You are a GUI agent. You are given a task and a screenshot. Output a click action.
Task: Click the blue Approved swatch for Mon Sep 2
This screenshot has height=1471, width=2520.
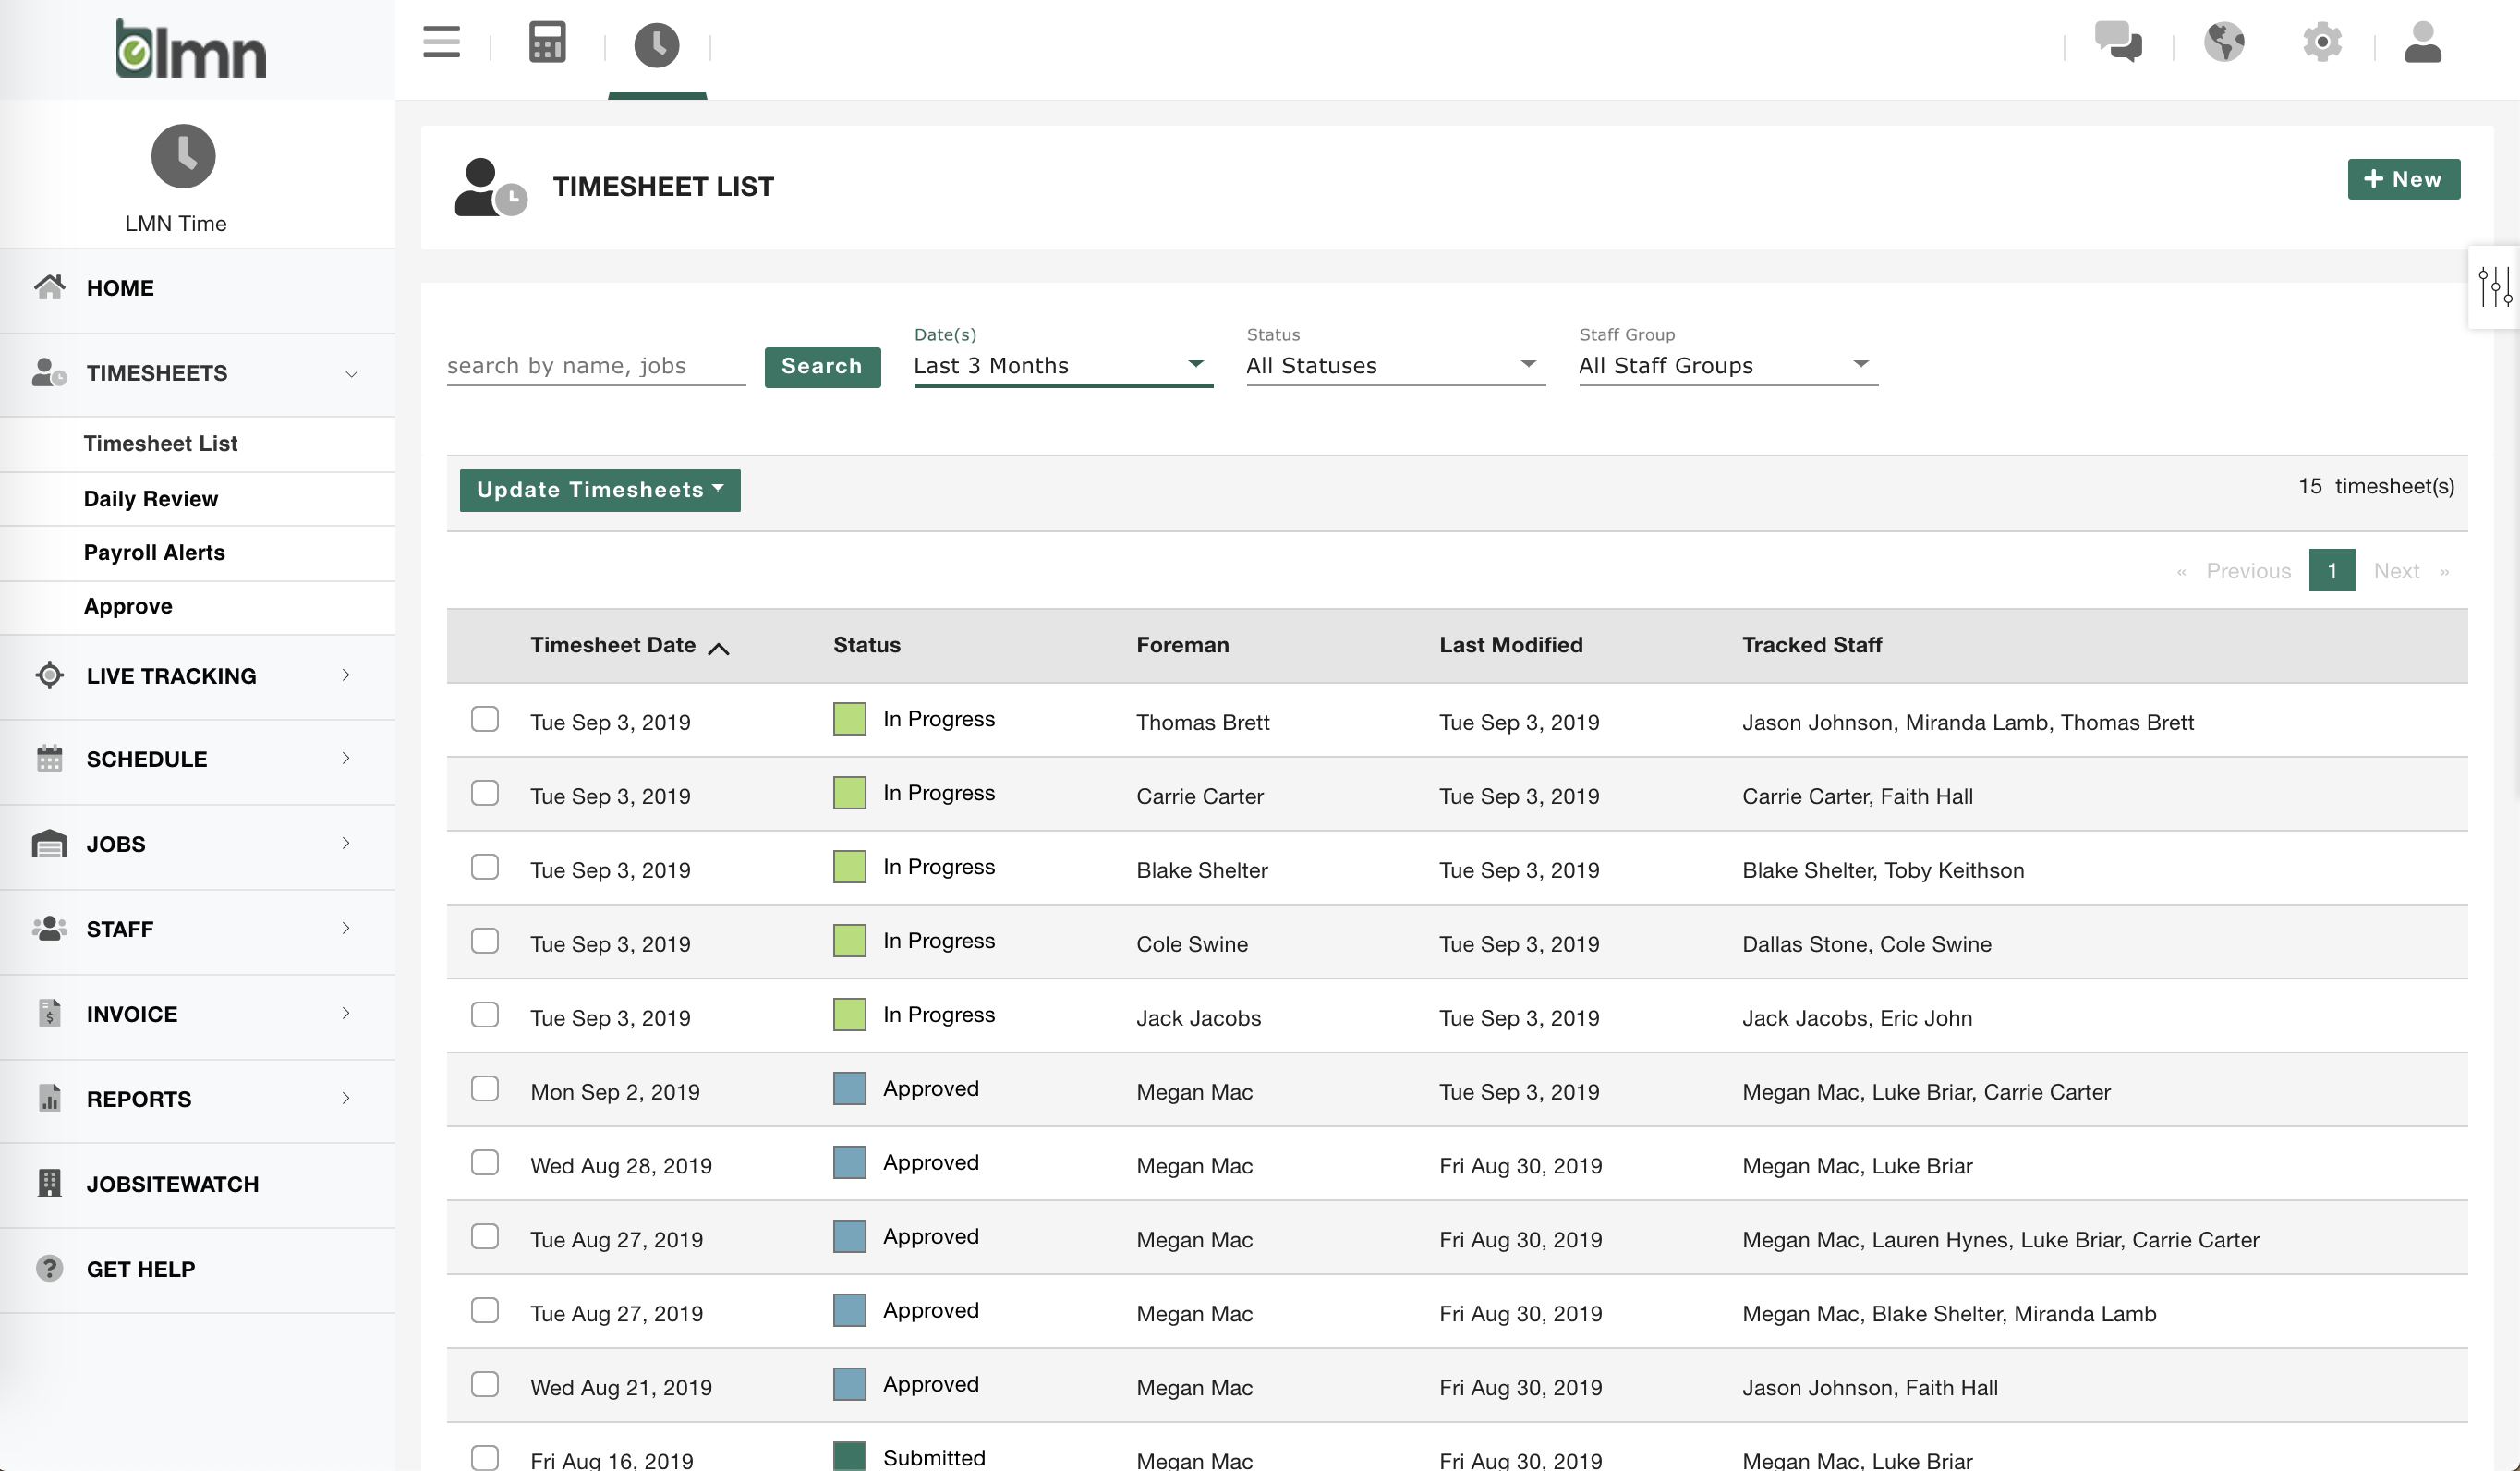(x=849, y=1088)
